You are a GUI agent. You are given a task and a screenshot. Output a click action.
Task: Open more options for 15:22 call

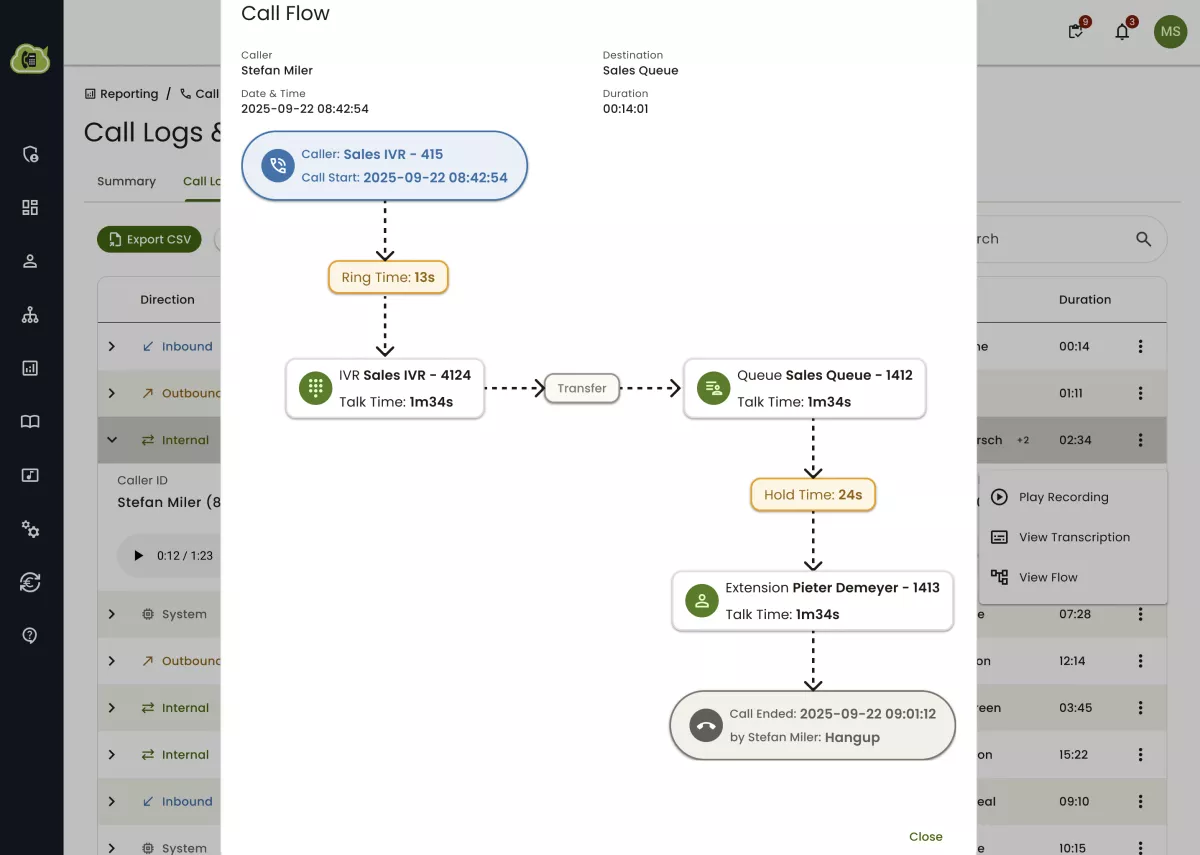click(1140, 755)
